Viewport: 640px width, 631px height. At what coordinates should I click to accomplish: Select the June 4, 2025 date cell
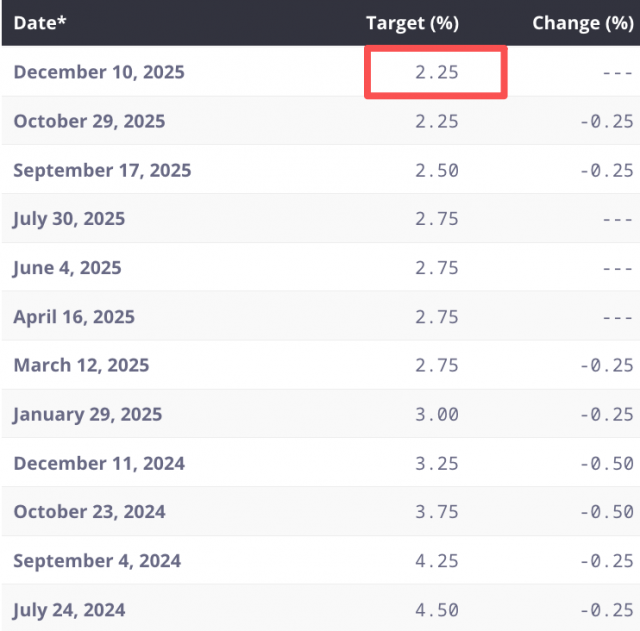click(67, 268)
